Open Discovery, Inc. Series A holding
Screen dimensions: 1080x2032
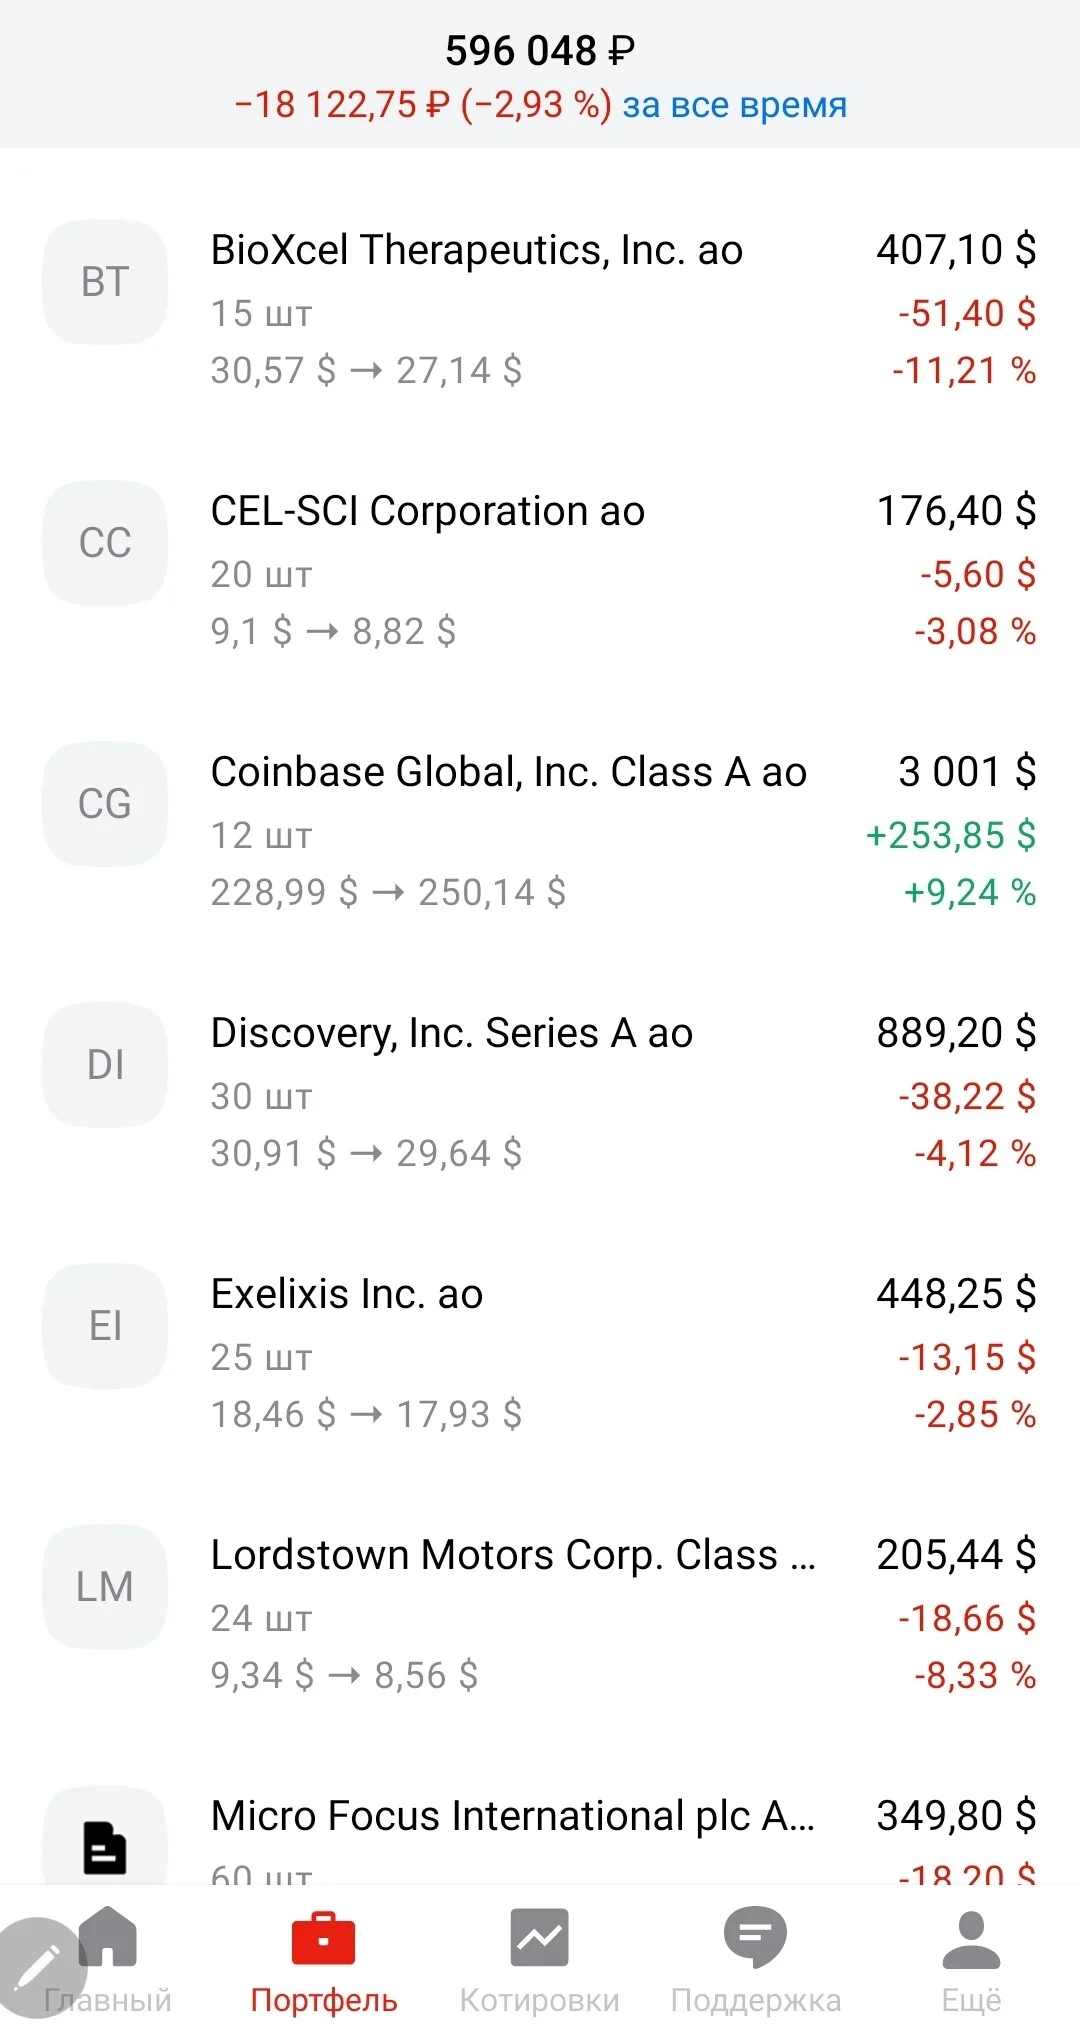(x=540, y=1092)
